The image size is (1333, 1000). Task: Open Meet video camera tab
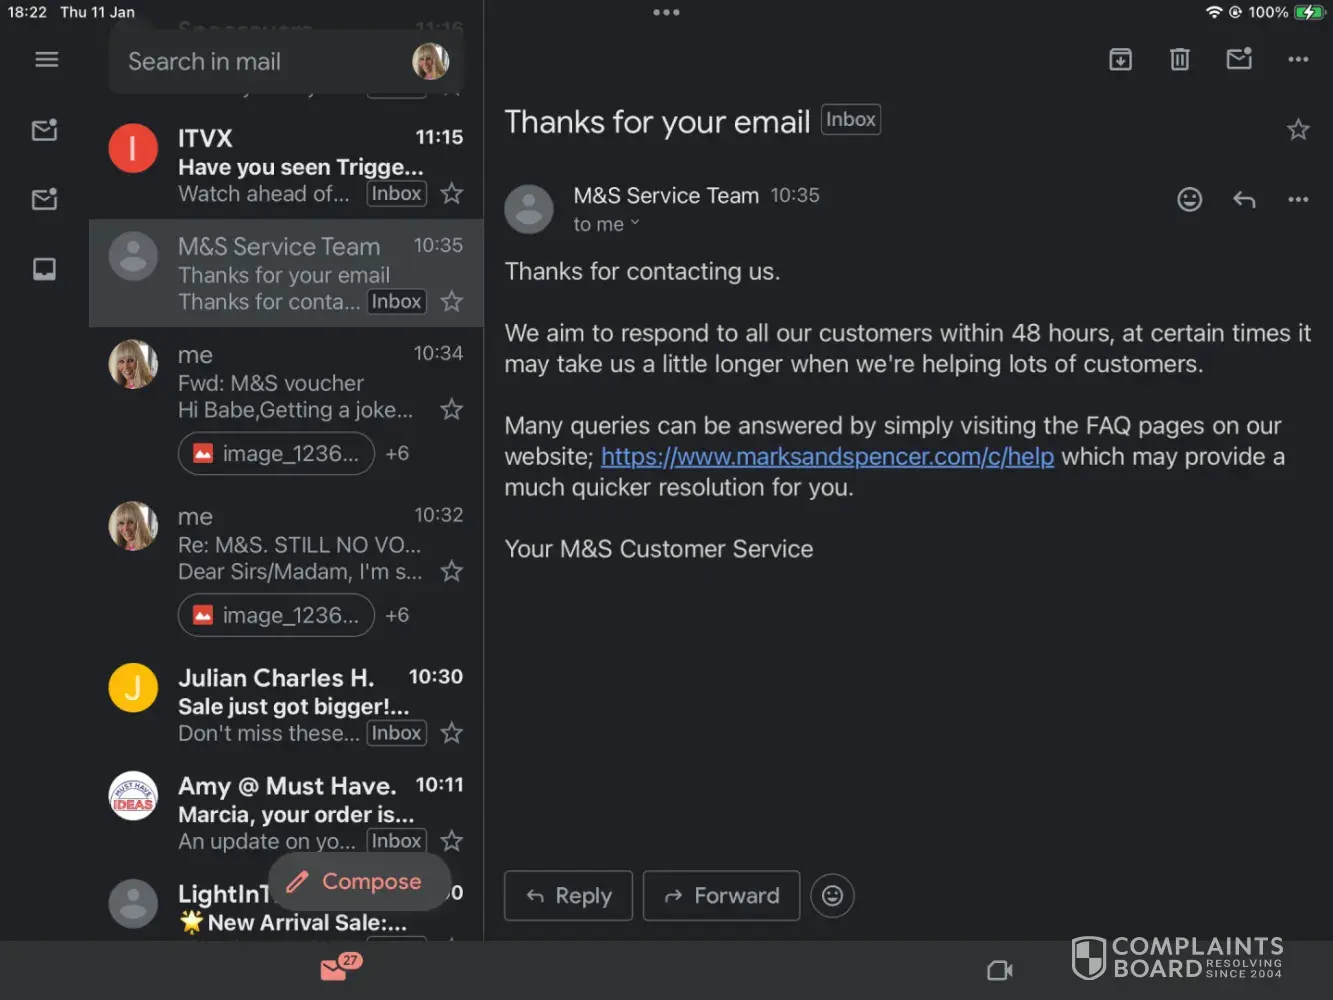[x=999, y=970]
